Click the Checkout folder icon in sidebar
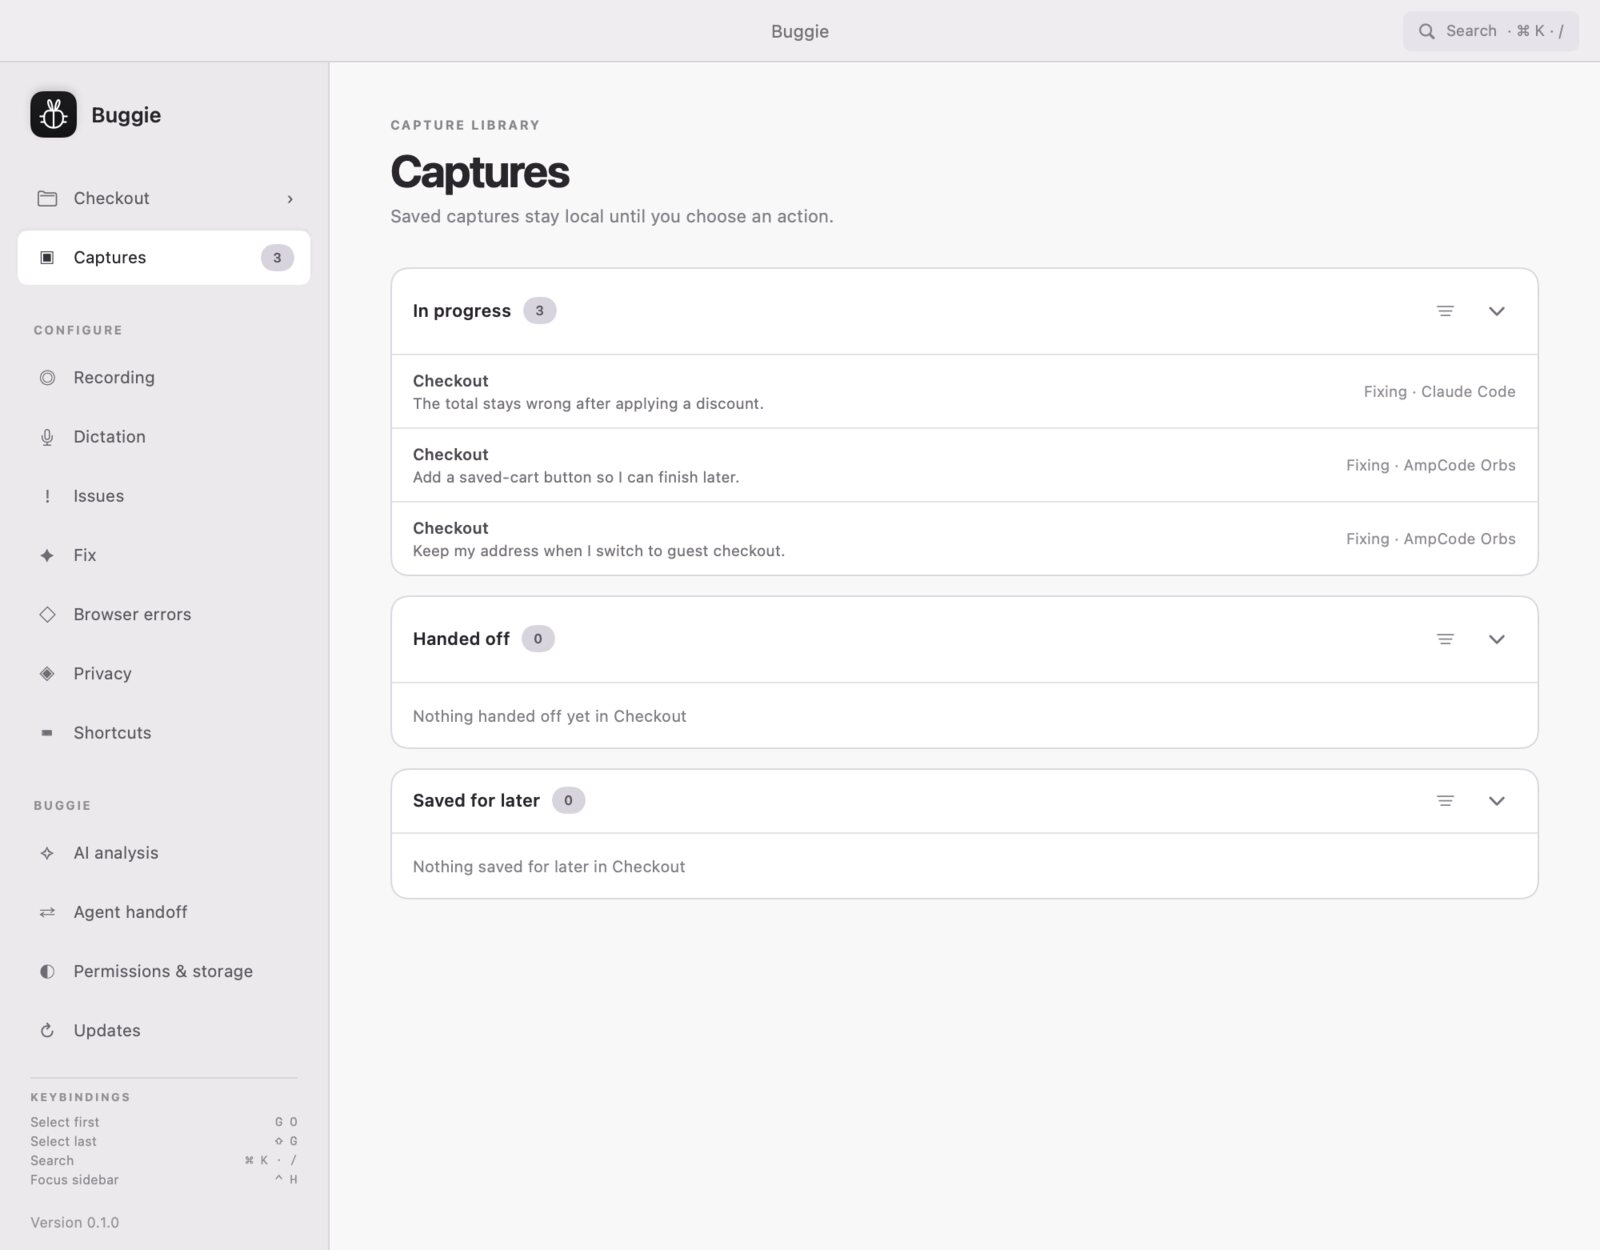Image resolution: width=1600 pixels, height=1250 pixels. 47,198
